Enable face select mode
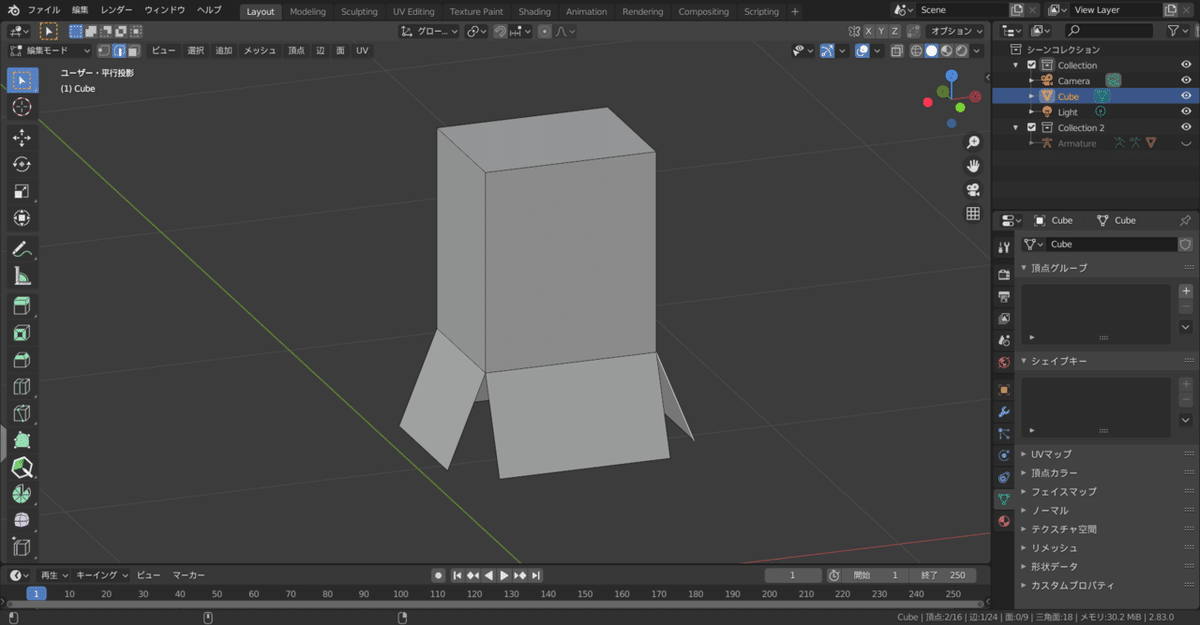Viewport: 1200px width, 625px height. click(x=133, y=50)
